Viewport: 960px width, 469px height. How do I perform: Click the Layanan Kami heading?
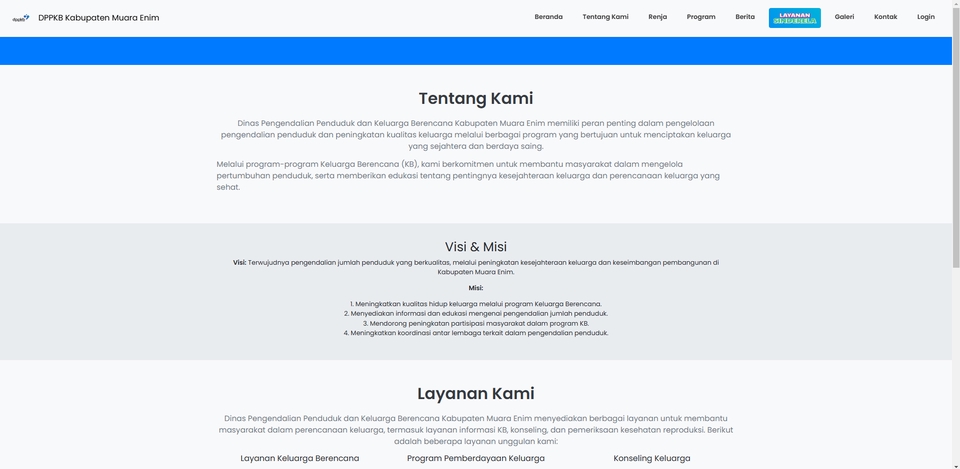[476, 393]
